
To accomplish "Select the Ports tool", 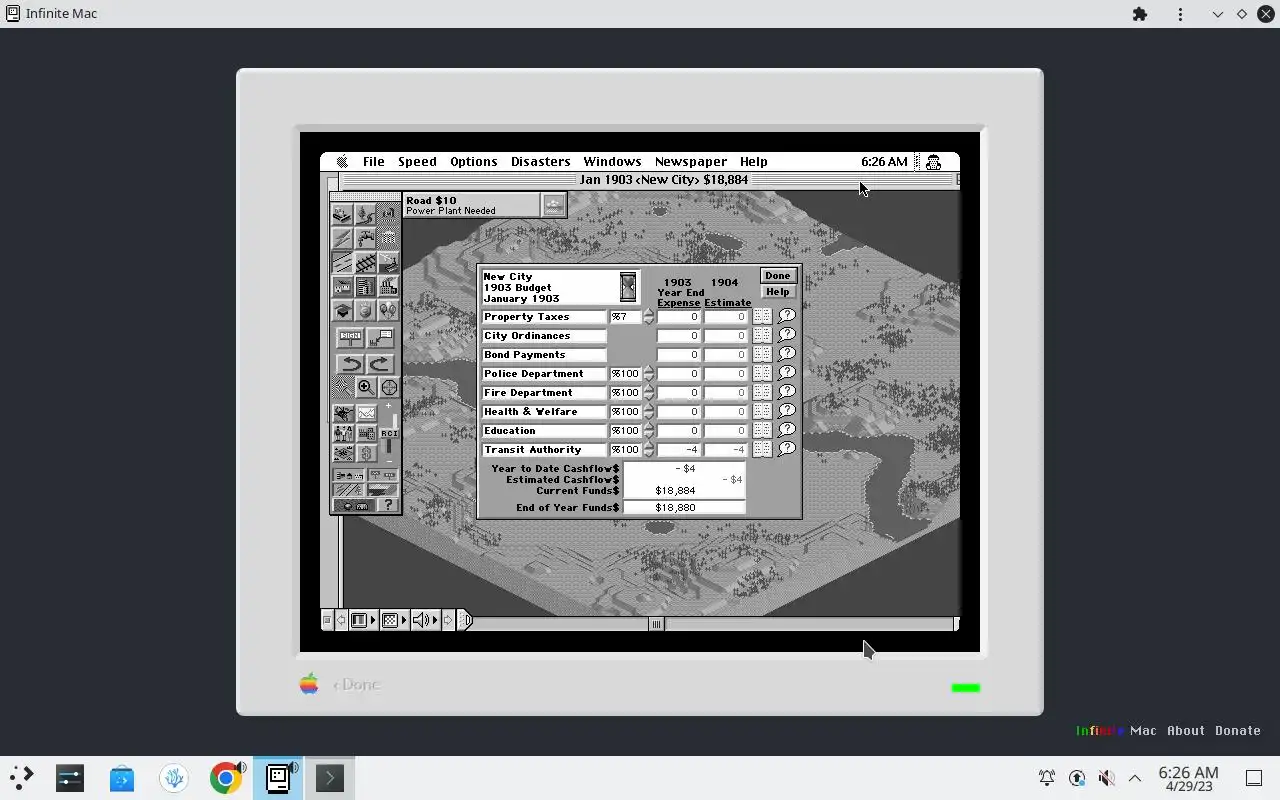I will [388, 262].
